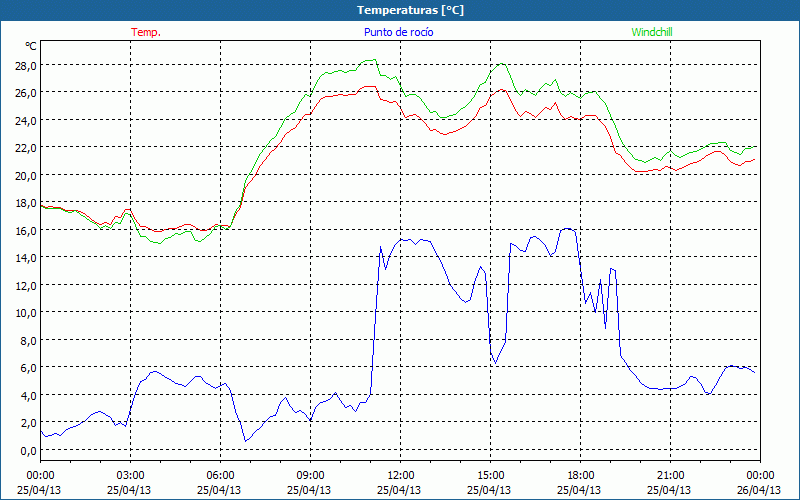Click the 8,0 y-axis value
Image resolution: width=800 pixels, height=500 pixels.
tap(29, 340)
